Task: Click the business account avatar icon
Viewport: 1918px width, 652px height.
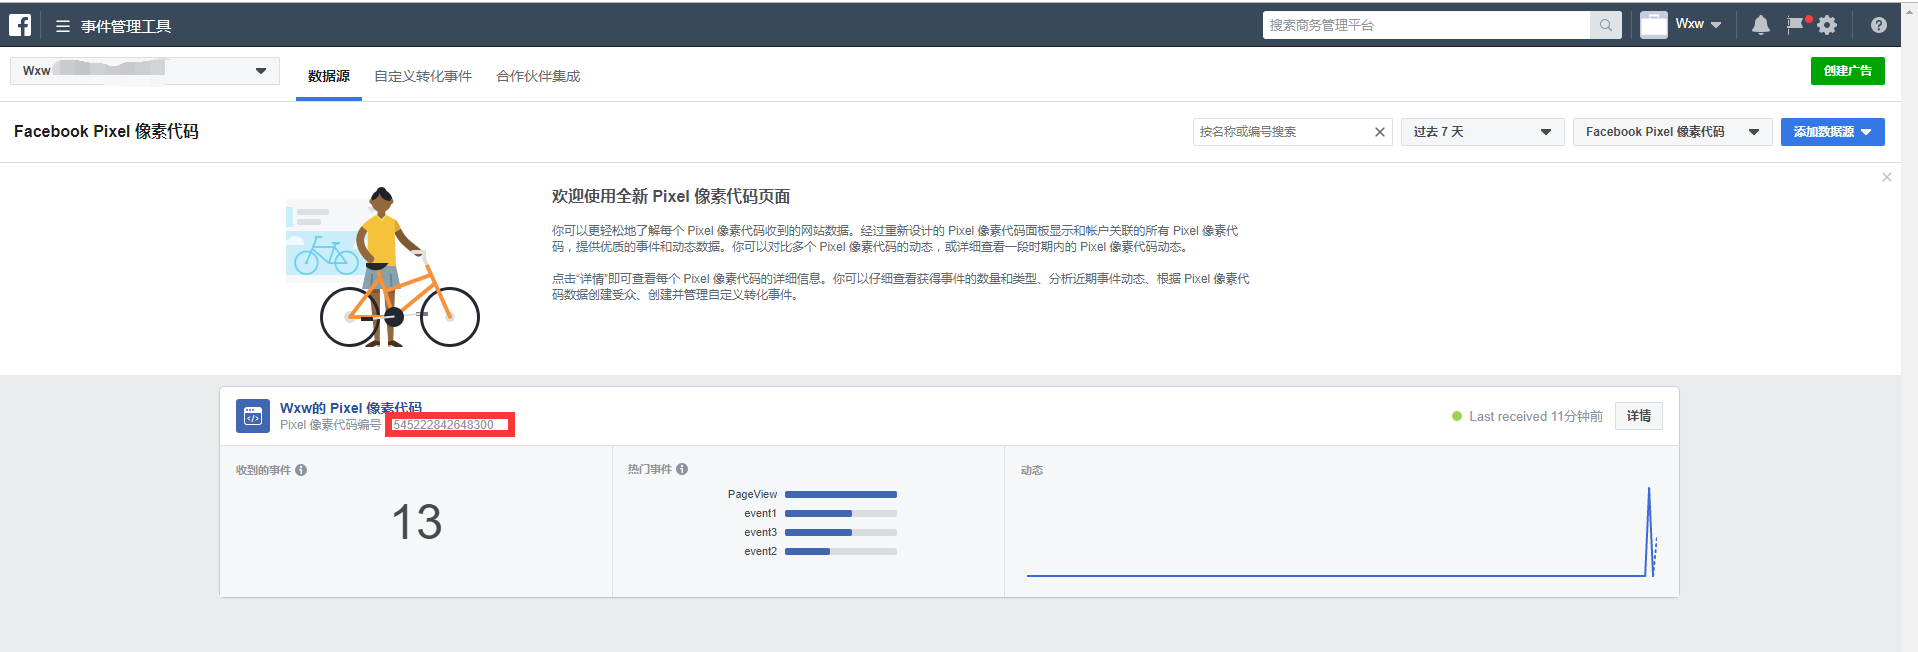Action: [1654, 25]
